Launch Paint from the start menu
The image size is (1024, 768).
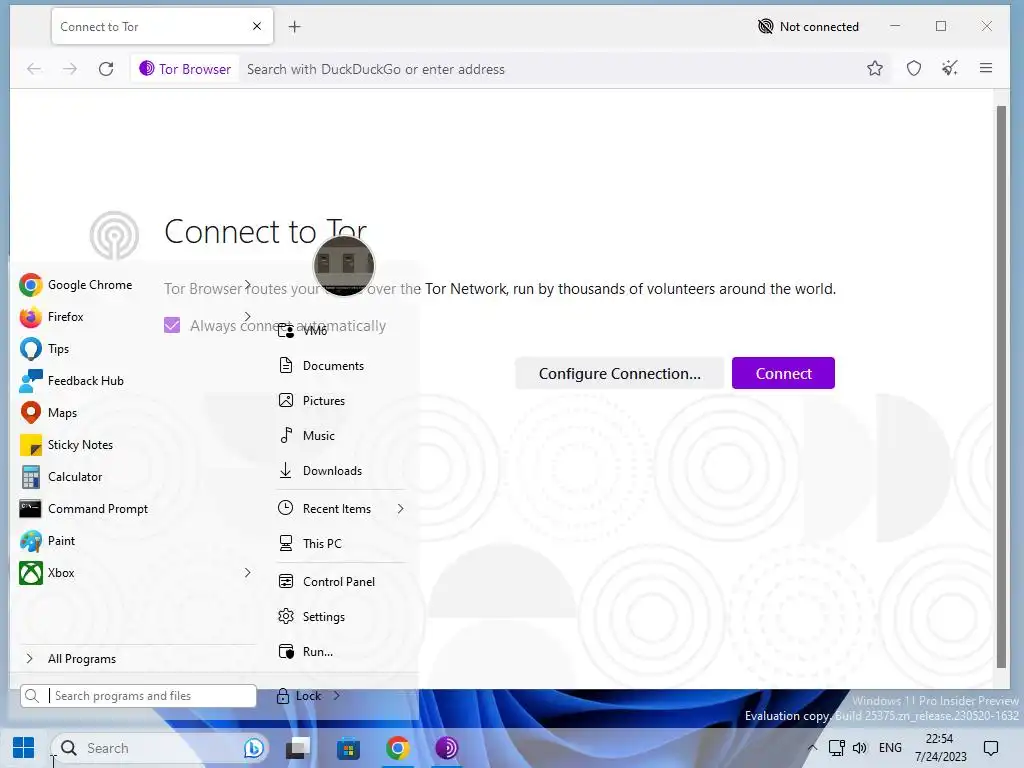[48, 541]
